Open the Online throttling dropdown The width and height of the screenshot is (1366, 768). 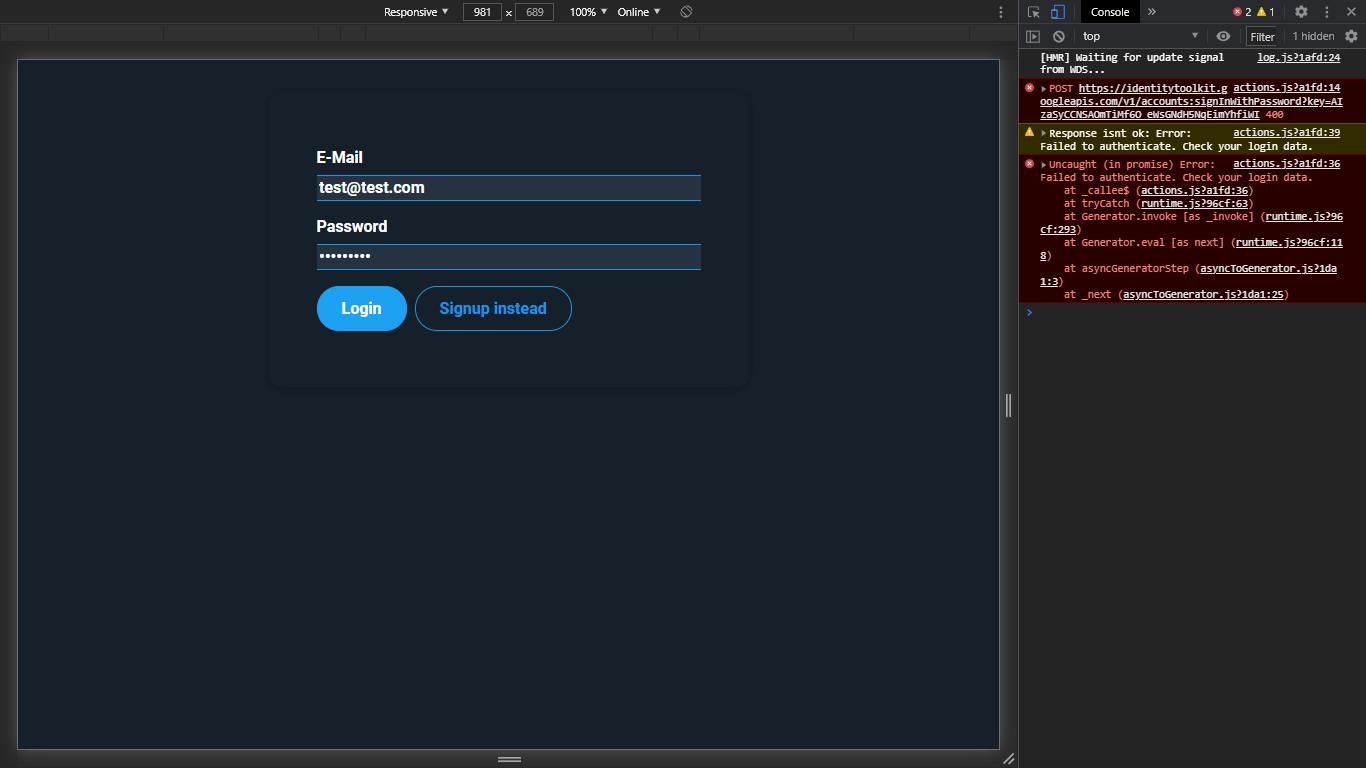(x=639, y=12)
